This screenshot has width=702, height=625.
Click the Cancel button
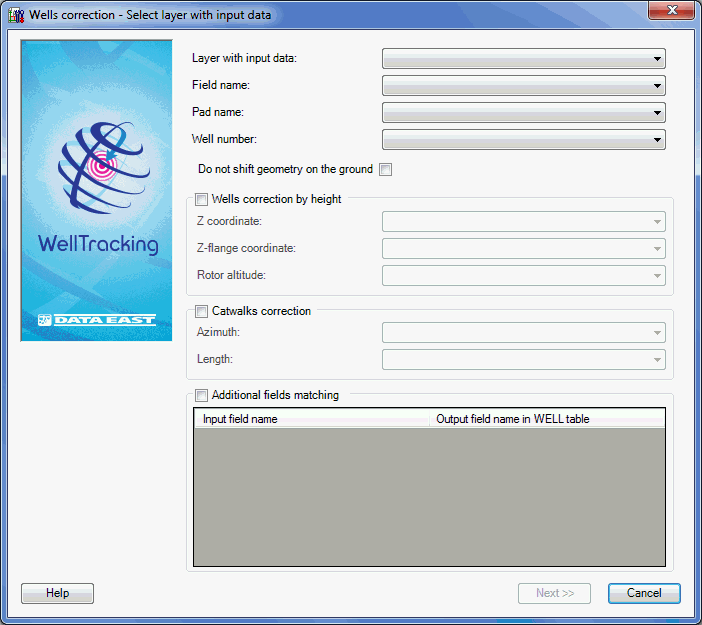coord(644,593)
